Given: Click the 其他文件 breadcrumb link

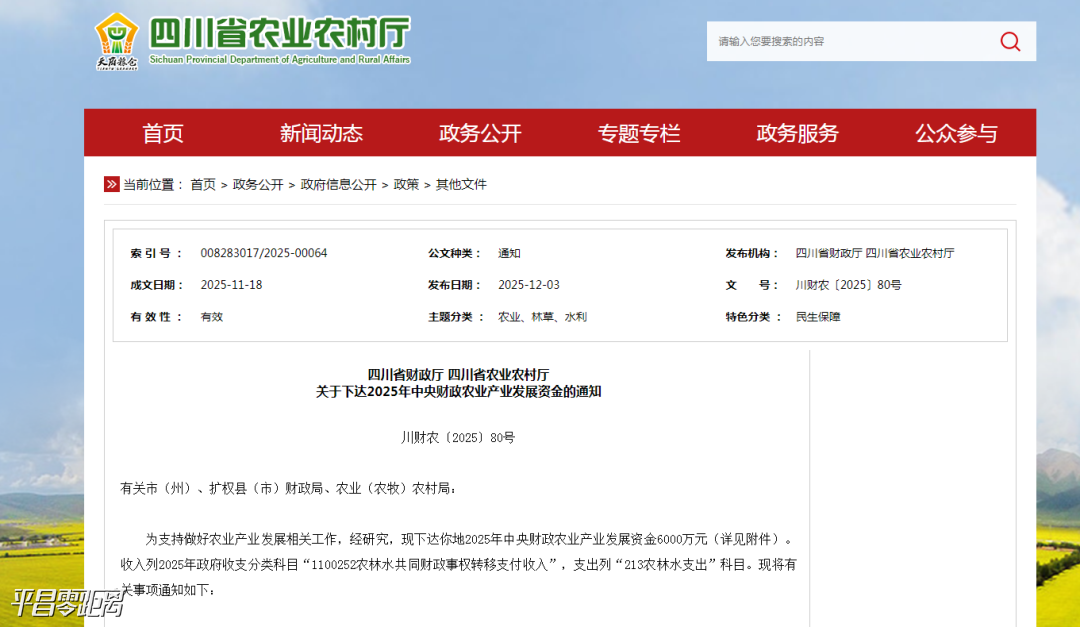Looking at the screenshot, I should (461, 184).
